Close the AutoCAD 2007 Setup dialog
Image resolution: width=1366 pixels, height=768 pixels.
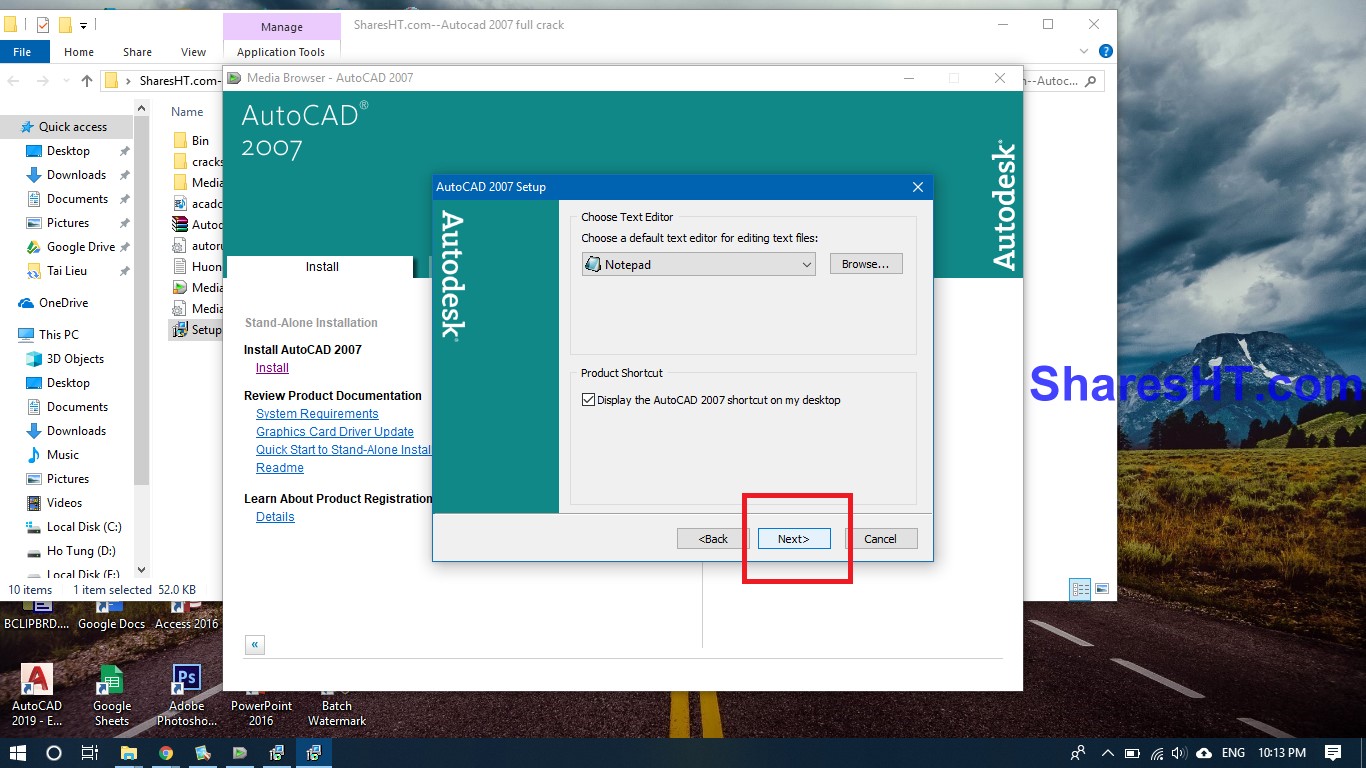pyautogui.click(x=918, y=187)
